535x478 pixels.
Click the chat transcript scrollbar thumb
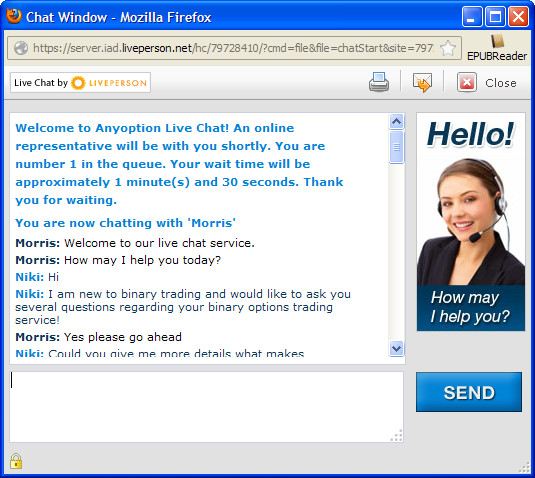click(396, 147)
